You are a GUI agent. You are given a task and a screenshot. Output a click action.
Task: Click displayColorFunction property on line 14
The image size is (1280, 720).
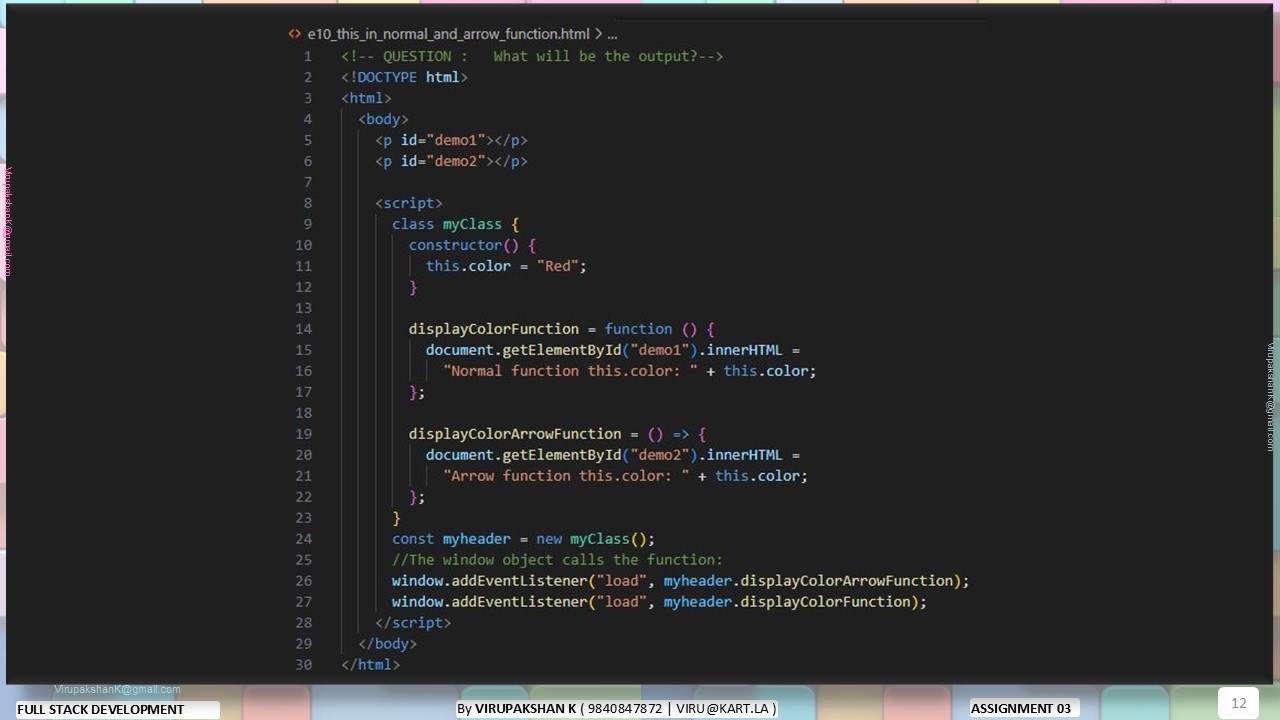point(494,329)
